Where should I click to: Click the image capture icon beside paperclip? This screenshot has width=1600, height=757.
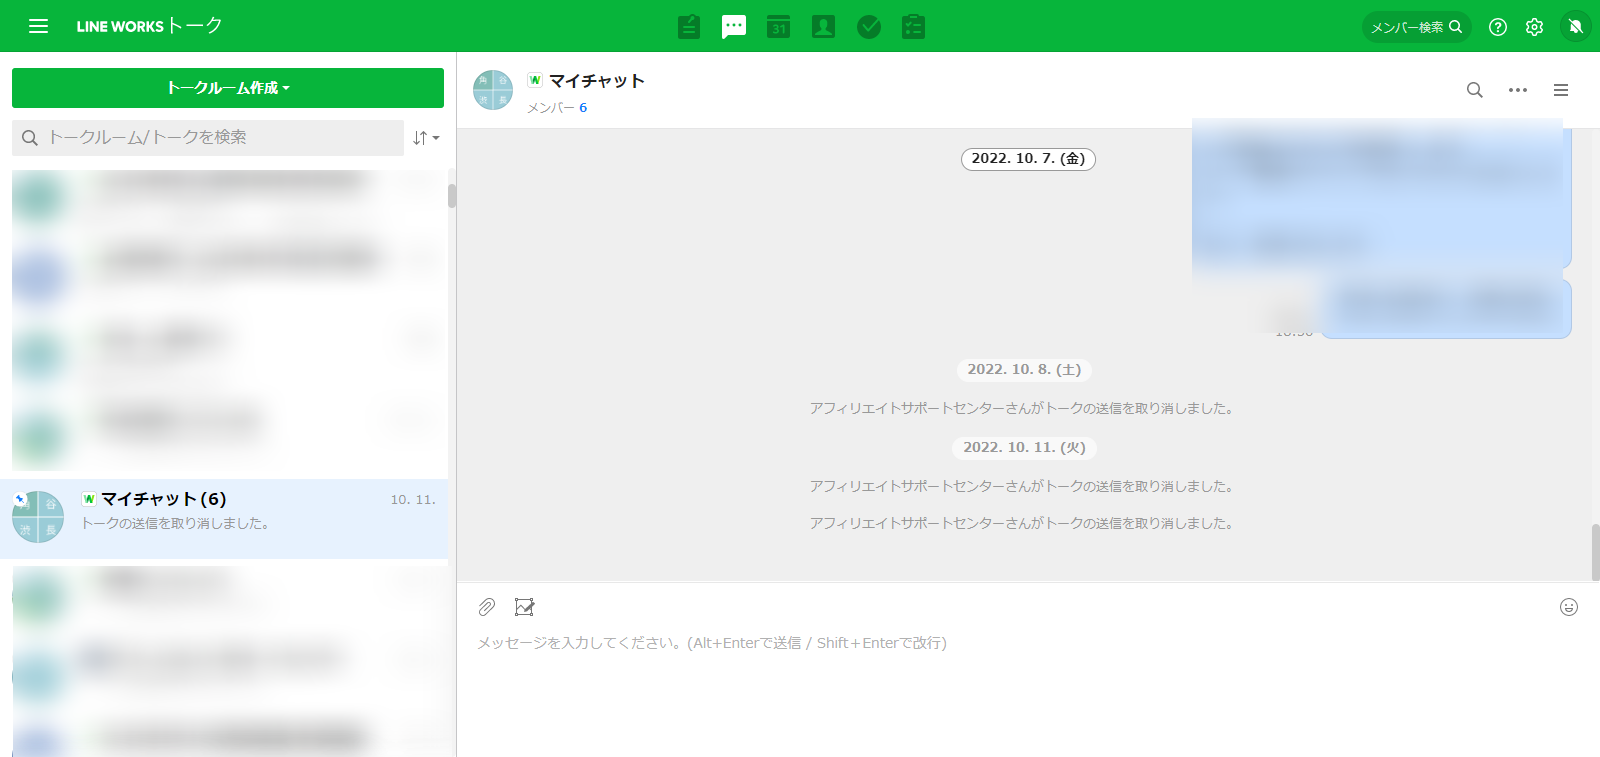click(x=524, y=607)
